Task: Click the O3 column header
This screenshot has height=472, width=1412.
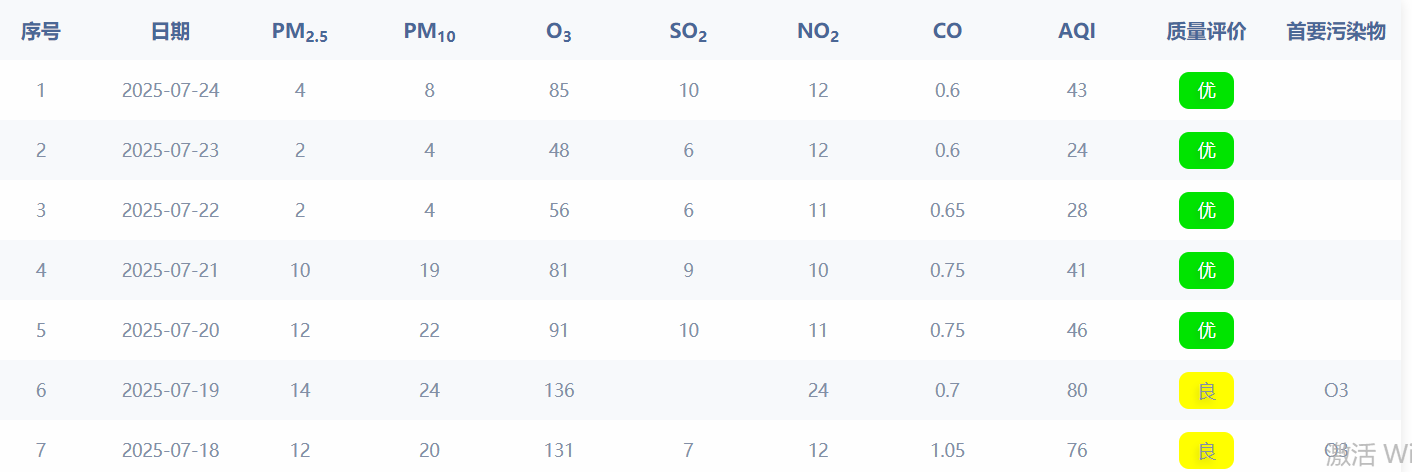Action: [559, 32]
